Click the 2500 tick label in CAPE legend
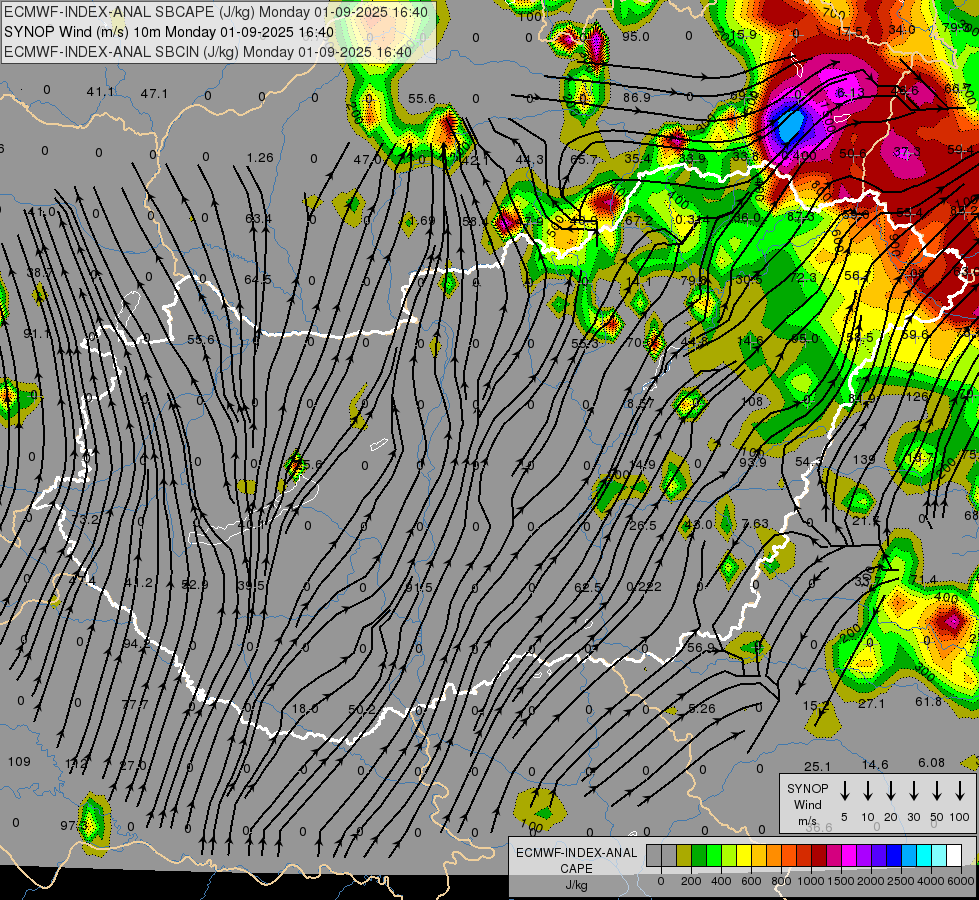979x900 pixels. pos(901,881)
